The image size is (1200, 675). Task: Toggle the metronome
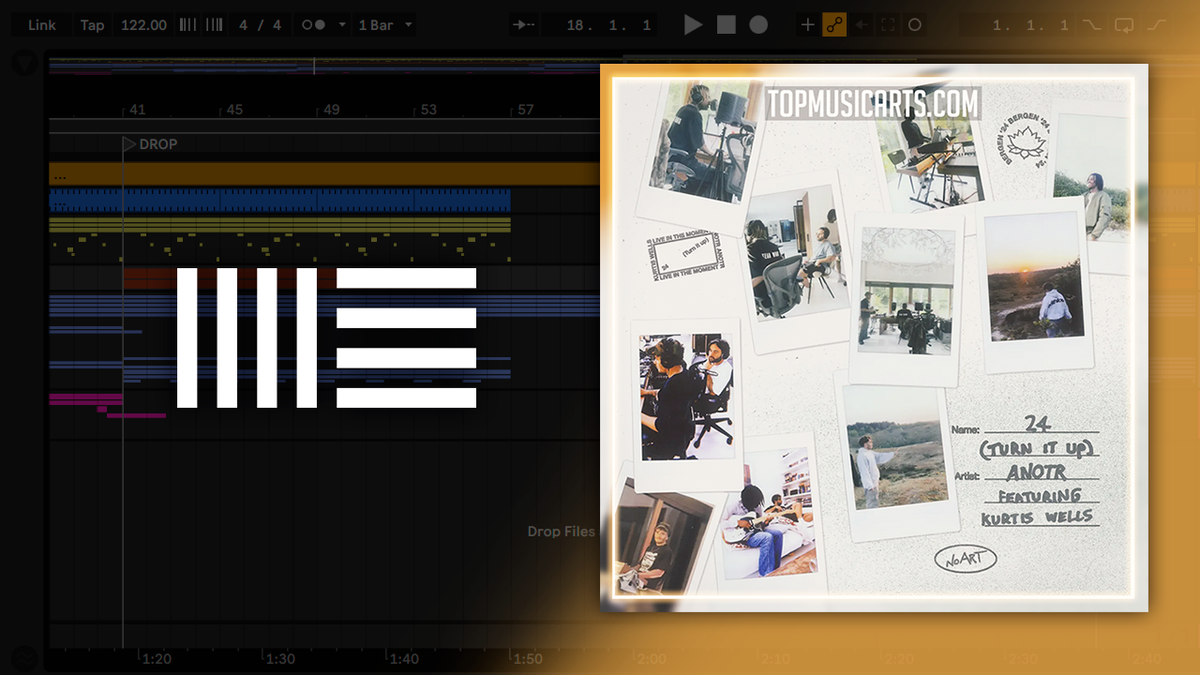[x=313, y=25]
